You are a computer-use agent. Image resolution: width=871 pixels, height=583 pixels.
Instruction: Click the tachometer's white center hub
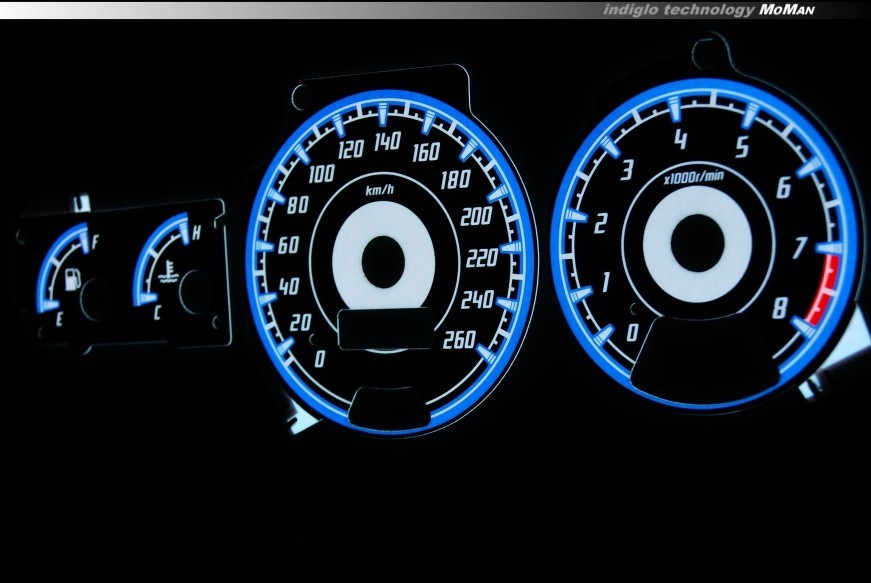coord(697,244)
